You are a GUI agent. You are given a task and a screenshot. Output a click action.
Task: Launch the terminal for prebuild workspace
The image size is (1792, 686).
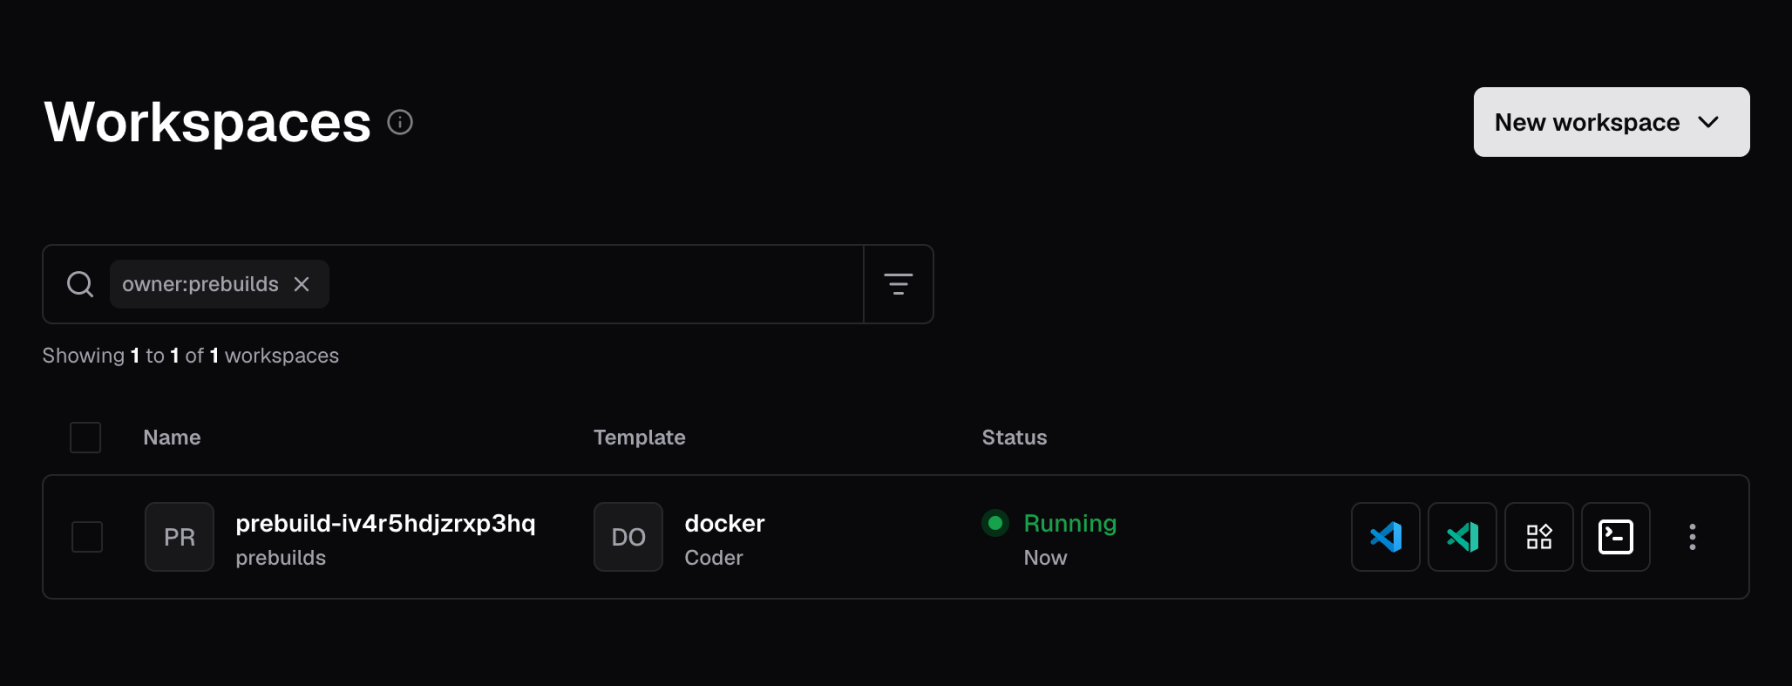1616,537
